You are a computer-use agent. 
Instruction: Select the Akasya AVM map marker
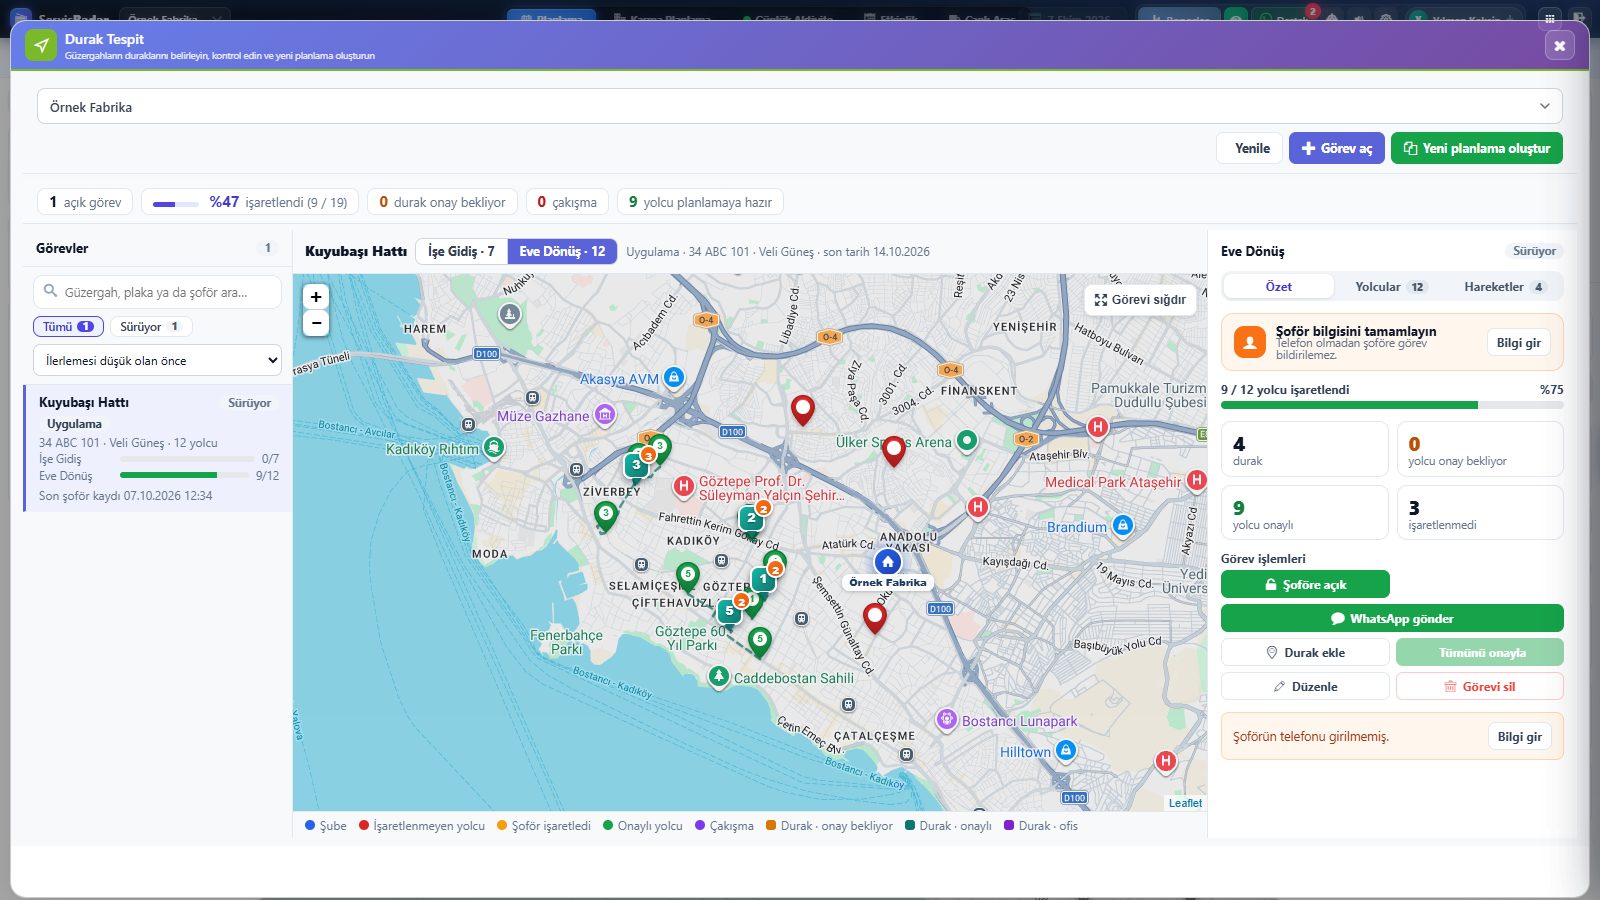click(x=674, y=378)
